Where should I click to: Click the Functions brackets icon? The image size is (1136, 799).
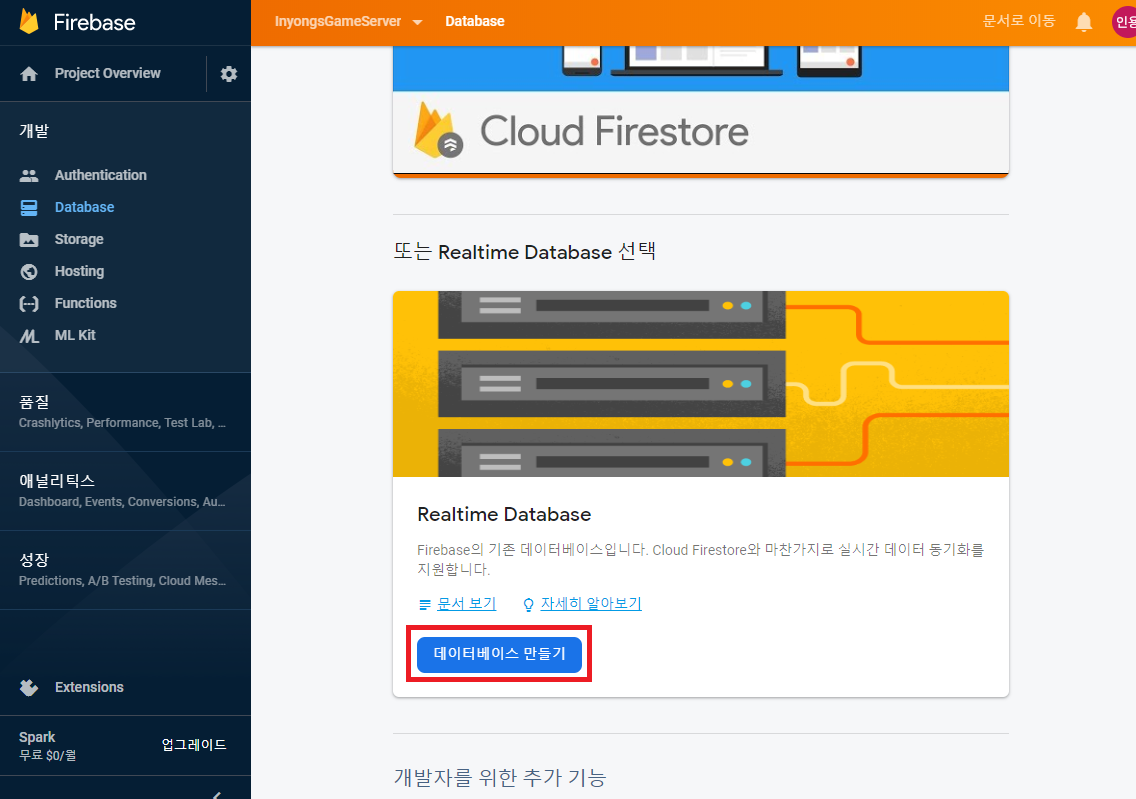29,304
